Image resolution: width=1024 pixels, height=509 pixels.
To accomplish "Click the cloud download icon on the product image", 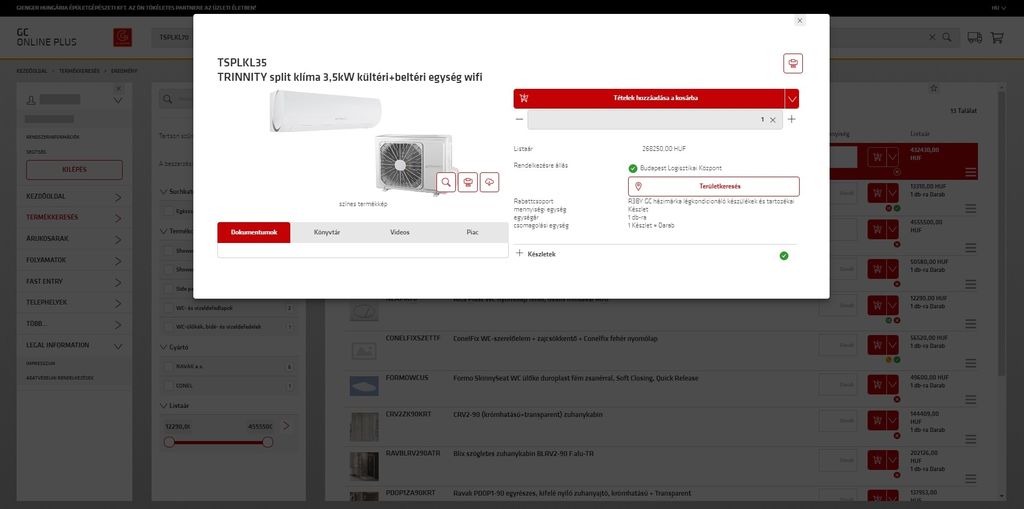I will tap(489, 182).
